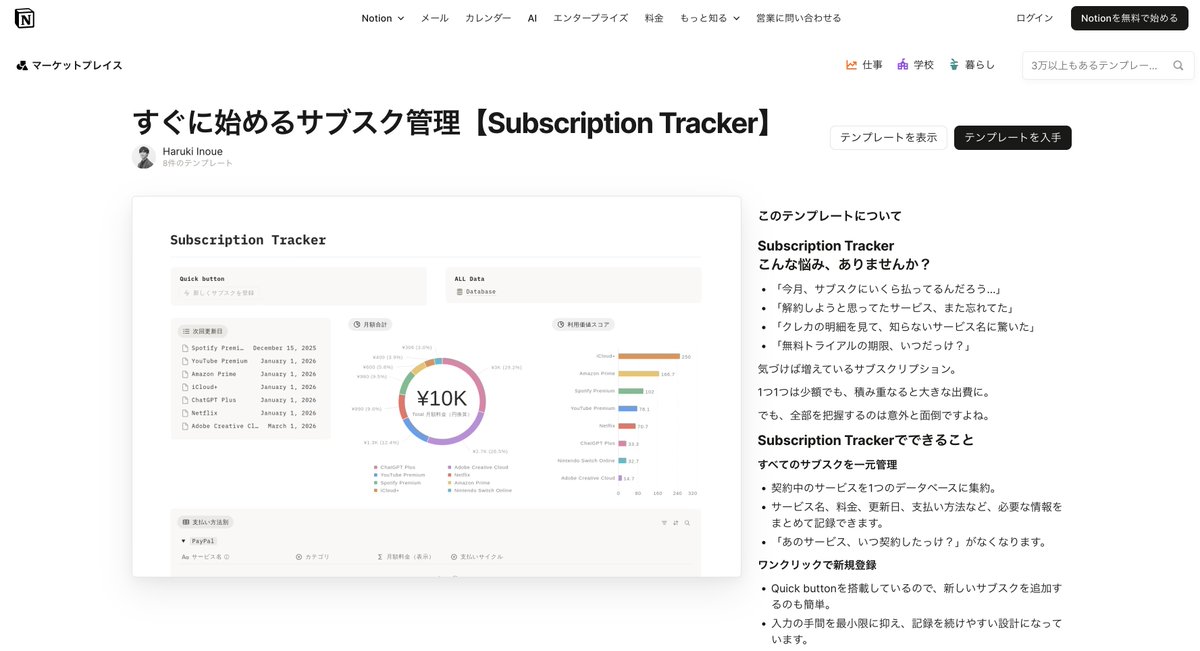Open the template preview image
The height and width of the screenshot is (651, 1200).
click(x=436, y=386)
